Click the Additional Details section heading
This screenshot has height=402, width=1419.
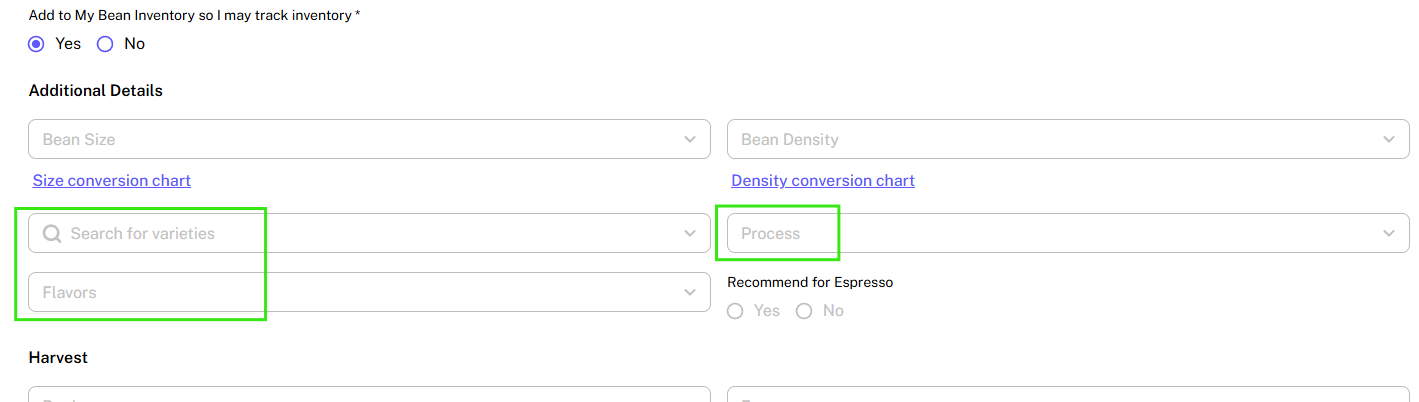(x=96, y=91)
